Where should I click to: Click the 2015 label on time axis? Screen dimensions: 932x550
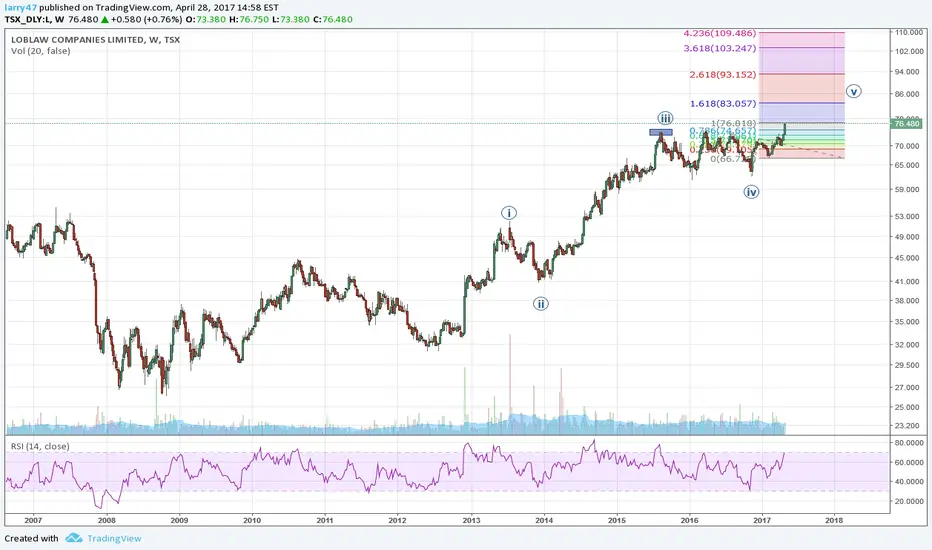click(x=617, y=520)
